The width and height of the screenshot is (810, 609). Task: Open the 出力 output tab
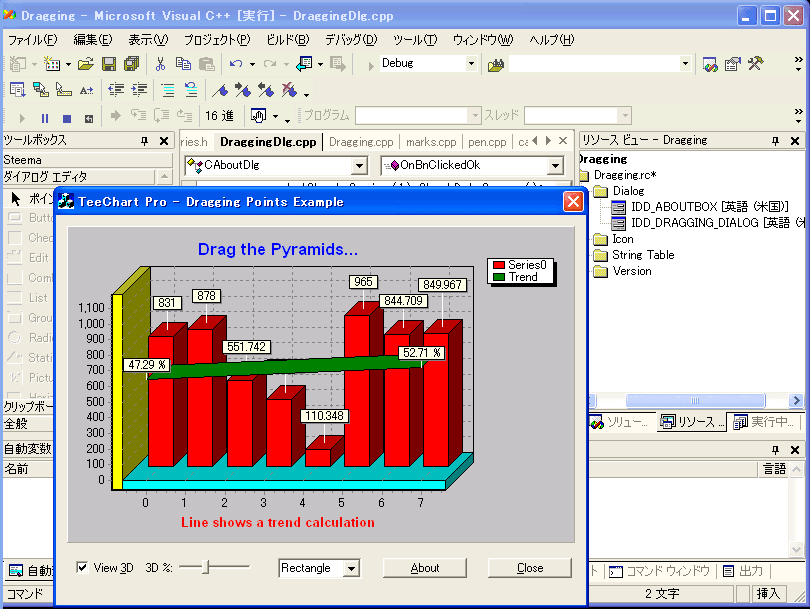743,571
